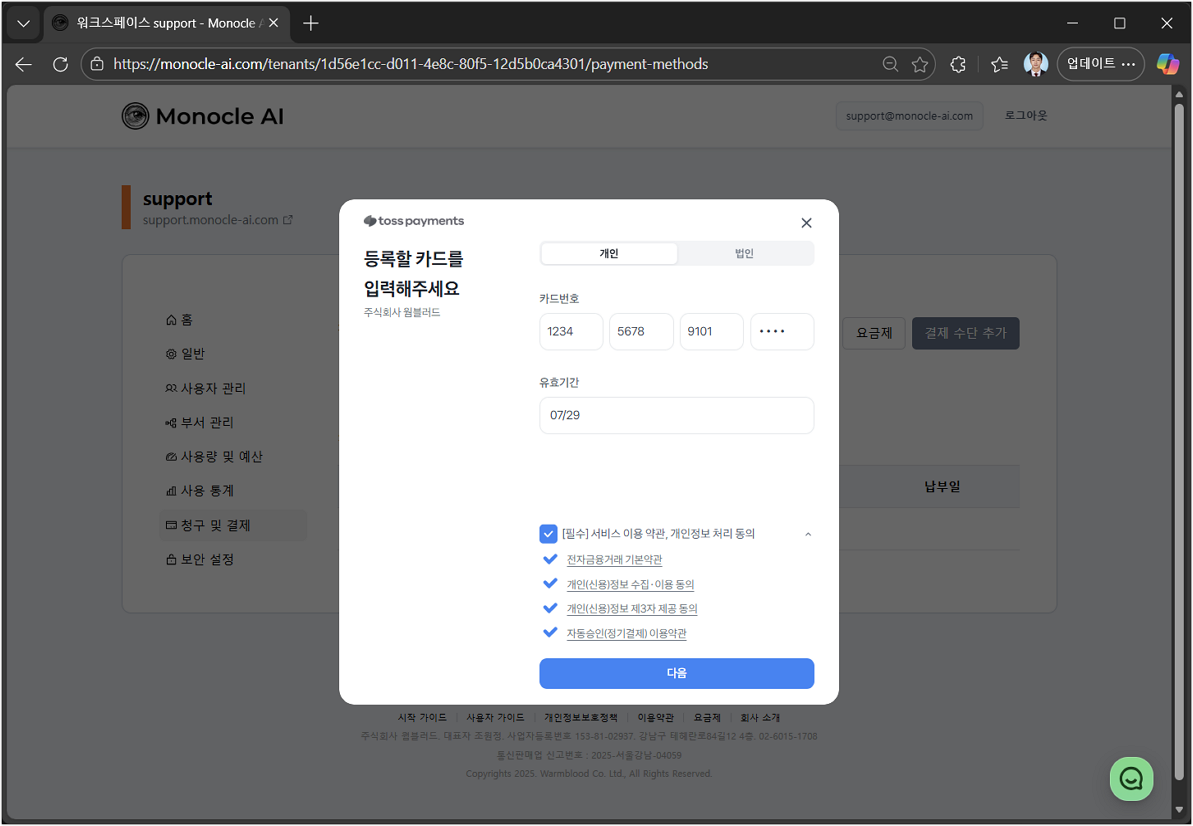This screenshot has height=826, width=1193.
Task: Open the 홈 section in sidebar
Action: [185, 319]
